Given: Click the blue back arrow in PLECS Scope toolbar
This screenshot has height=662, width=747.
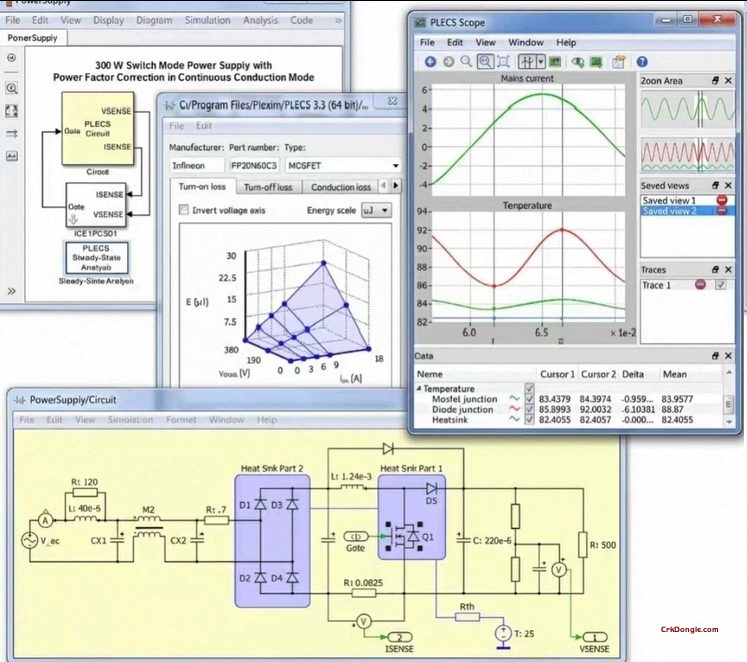Looking at the screenshot, I should [x=430, y=61].
